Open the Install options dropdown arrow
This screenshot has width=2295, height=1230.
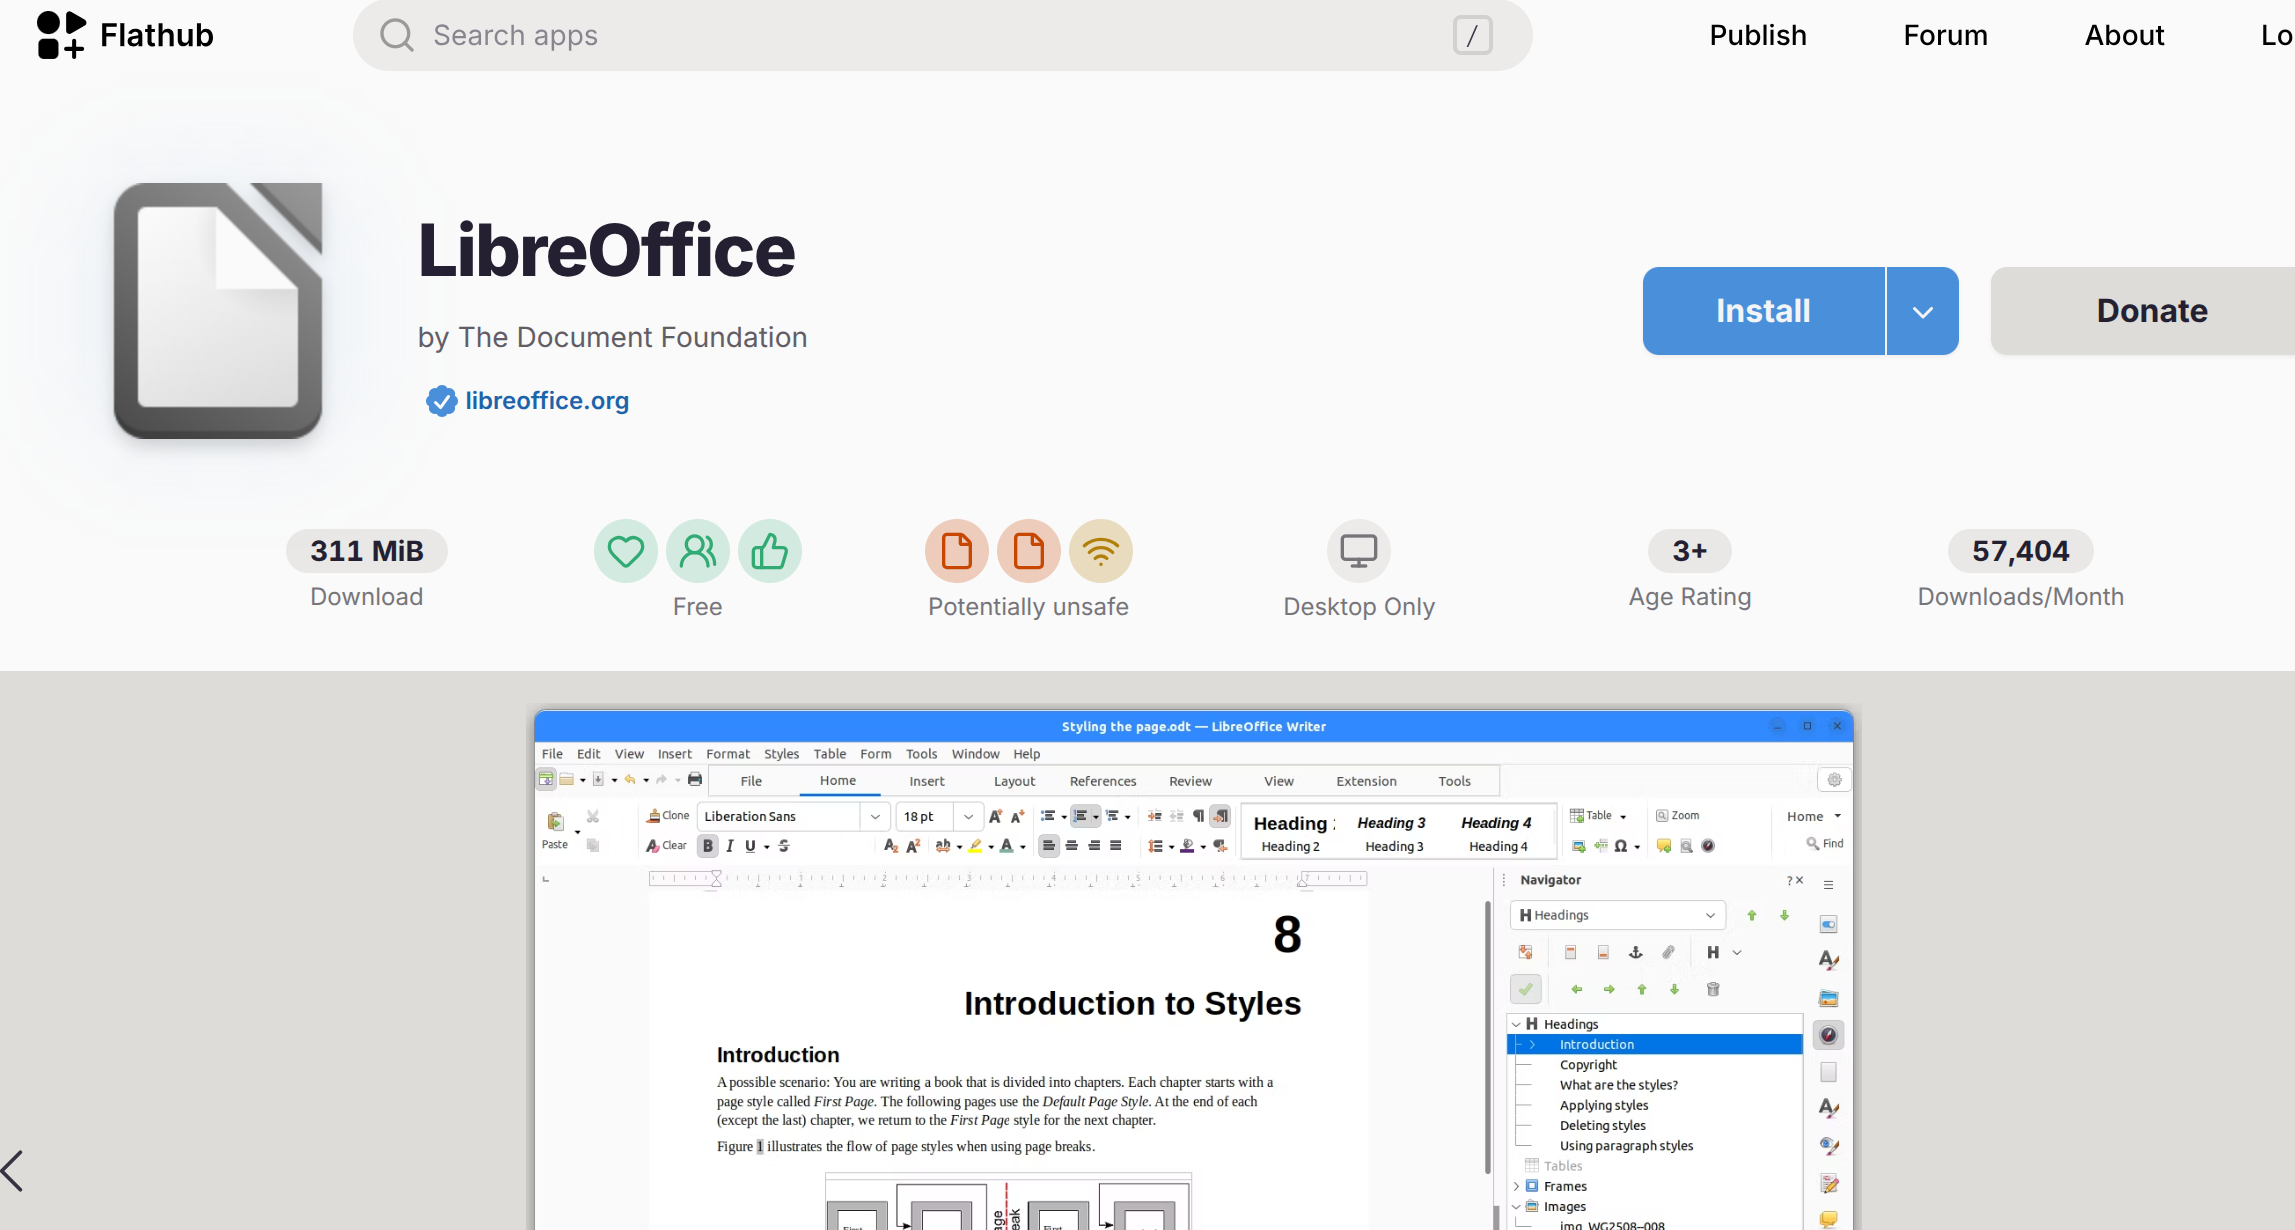[1923, 311]
